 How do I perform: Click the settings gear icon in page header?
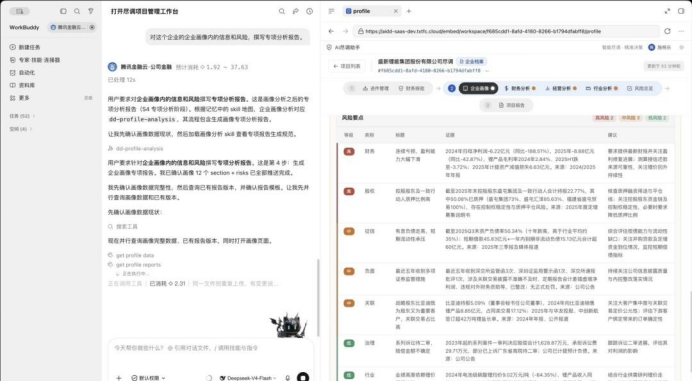(681, 47)
